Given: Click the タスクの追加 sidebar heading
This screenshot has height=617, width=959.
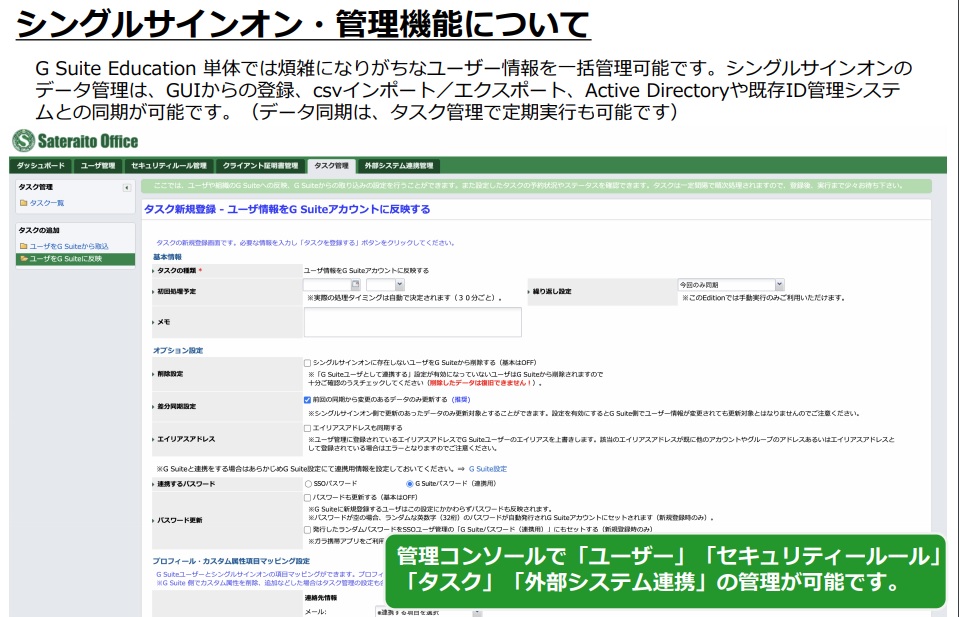Looking at the screenshot, I should coord(39,231).
